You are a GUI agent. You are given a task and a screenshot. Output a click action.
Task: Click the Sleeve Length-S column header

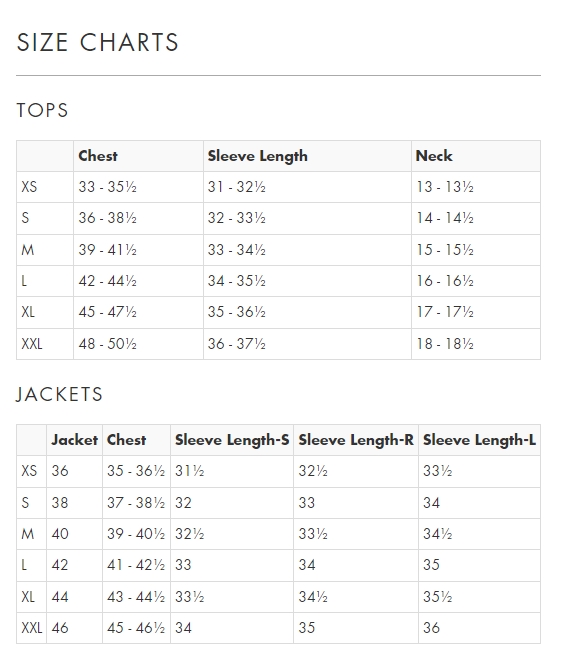[232, 440]
